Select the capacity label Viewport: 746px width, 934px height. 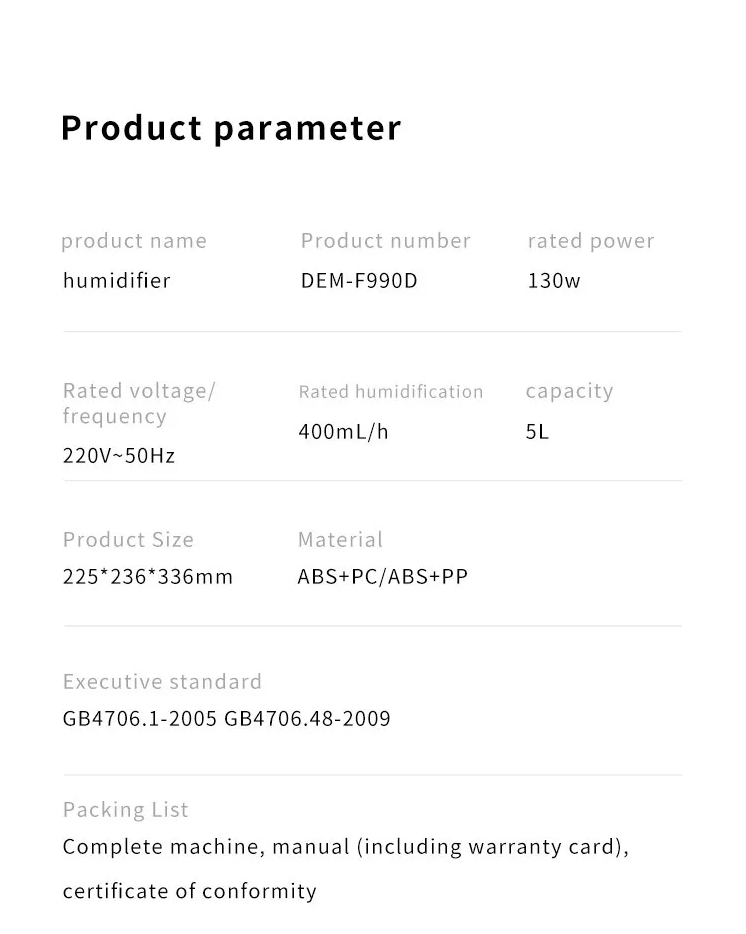[570, 391]
